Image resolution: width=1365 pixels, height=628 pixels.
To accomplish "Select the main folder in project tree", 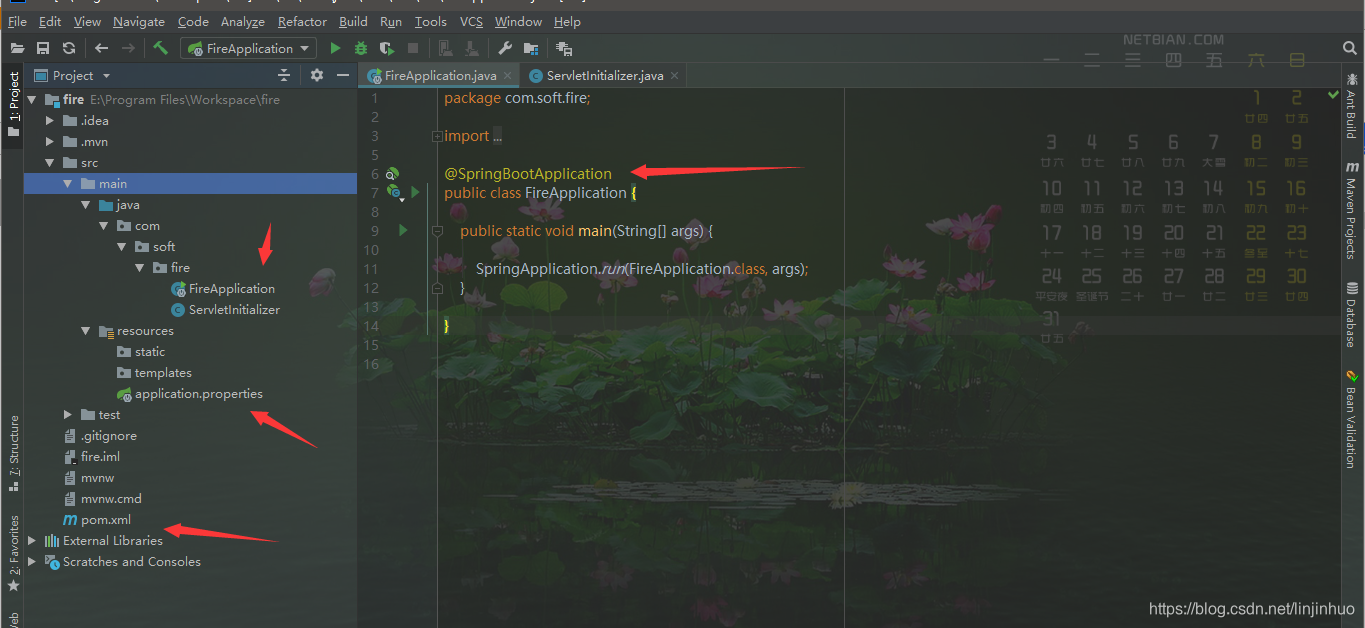I will (x=190, y=183).
